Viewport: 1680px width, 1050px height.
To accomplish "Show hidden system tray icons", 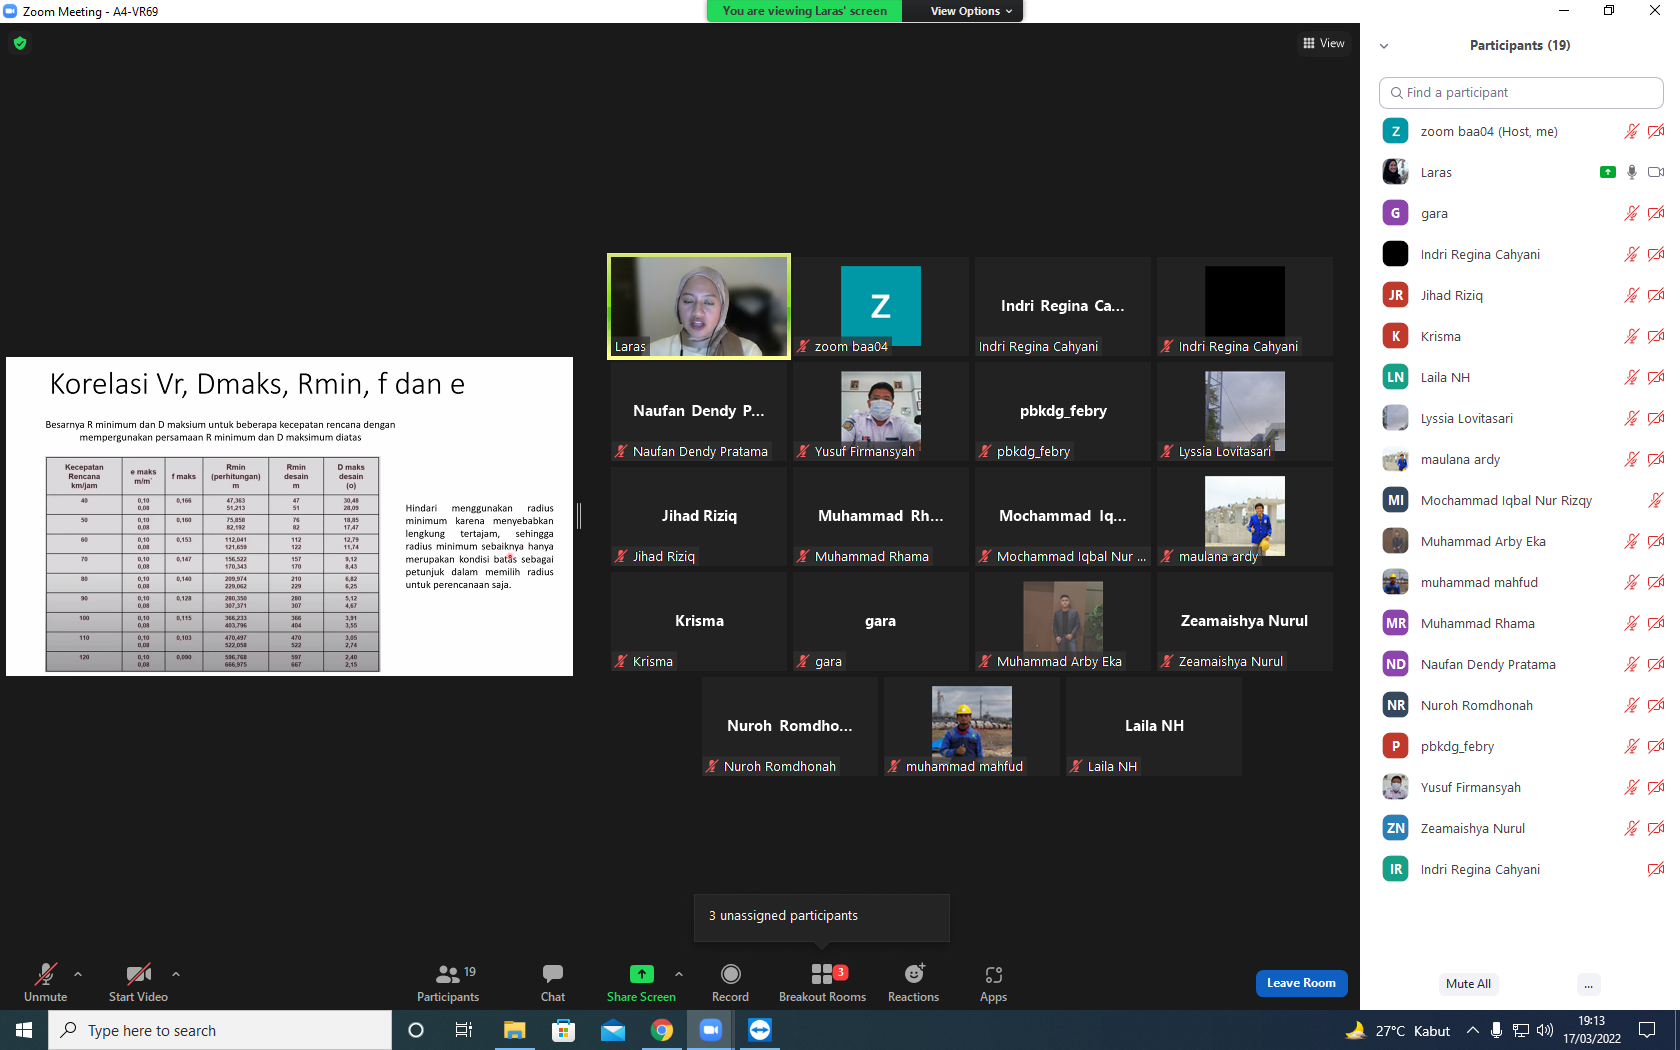I will [x=1472, y=1030].
